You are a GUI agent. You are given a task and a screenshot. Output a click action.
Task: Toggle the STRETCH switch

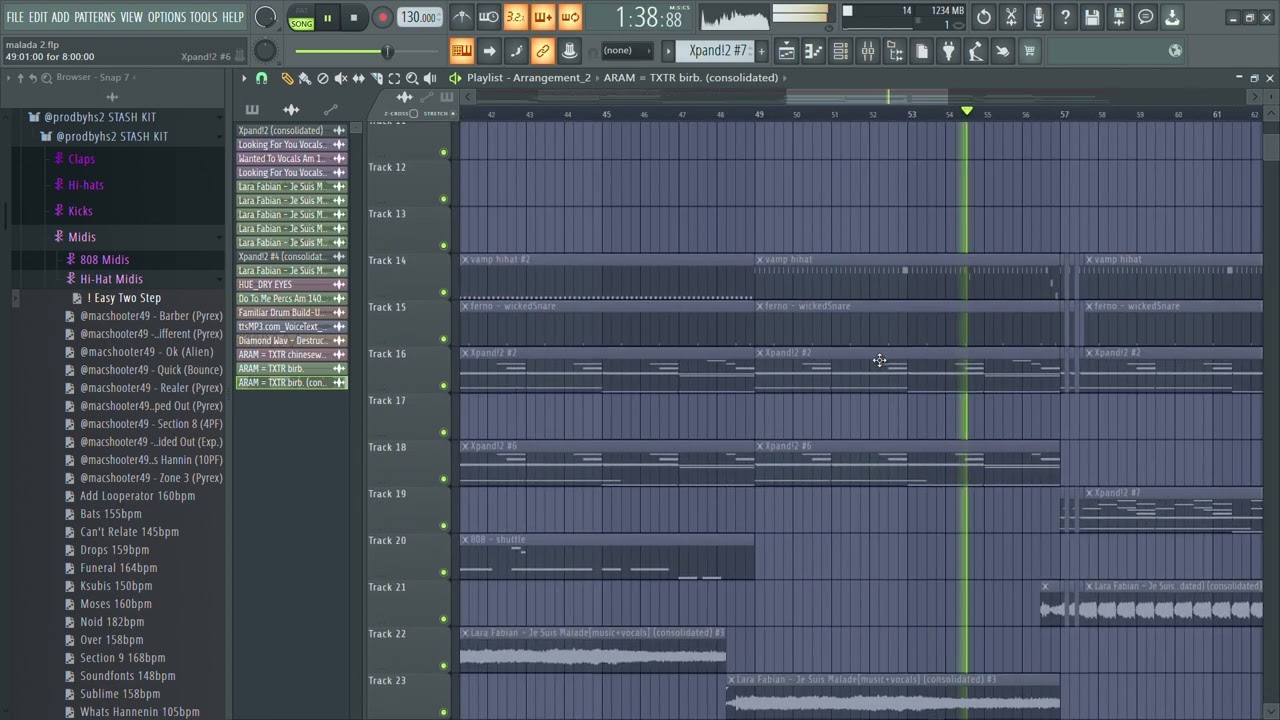pyautogui.click(x=453, y=113)
